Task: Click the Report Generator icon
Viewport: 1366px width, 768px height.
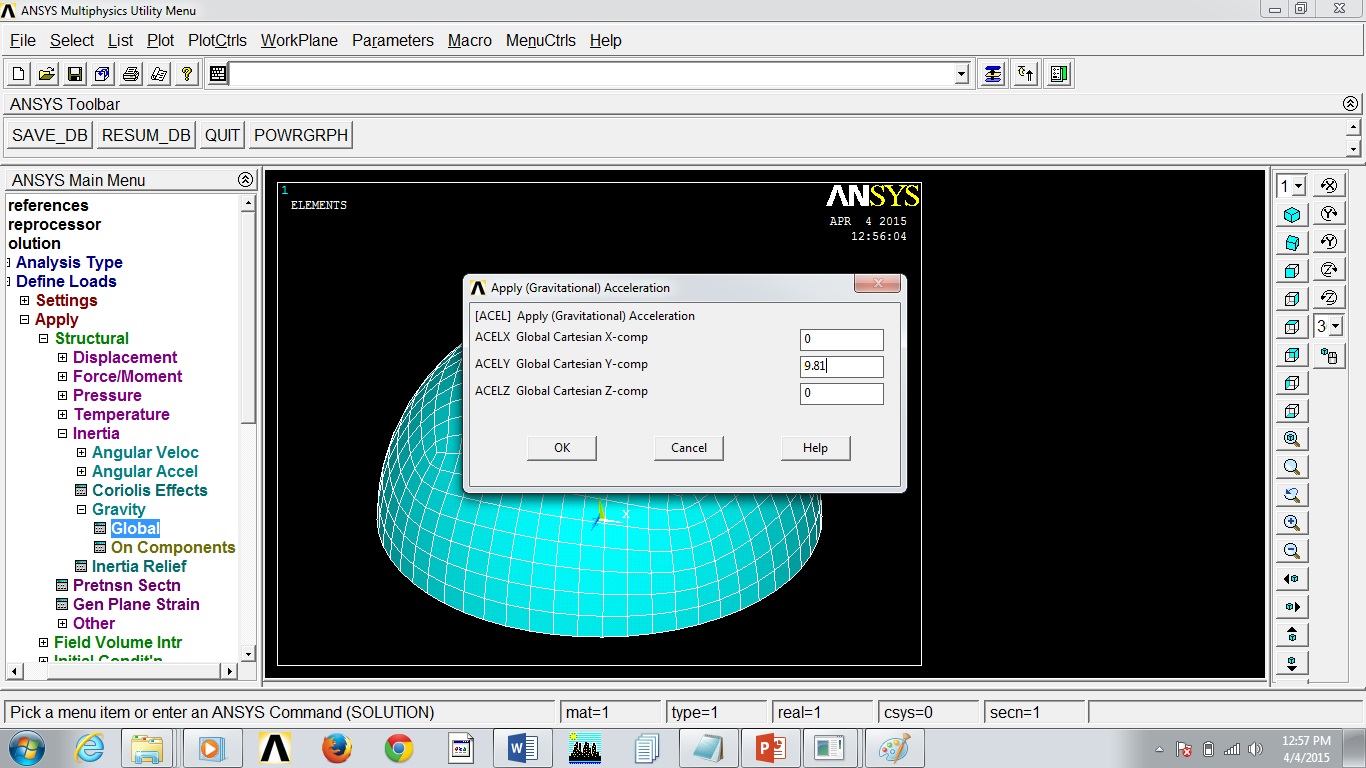Action: coord(158,74)
